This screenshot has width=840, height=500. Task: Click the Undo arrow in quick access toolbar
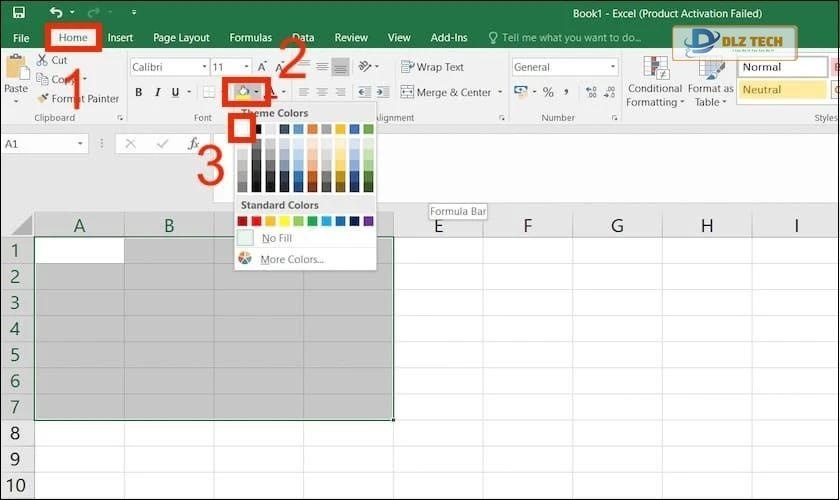56,13
